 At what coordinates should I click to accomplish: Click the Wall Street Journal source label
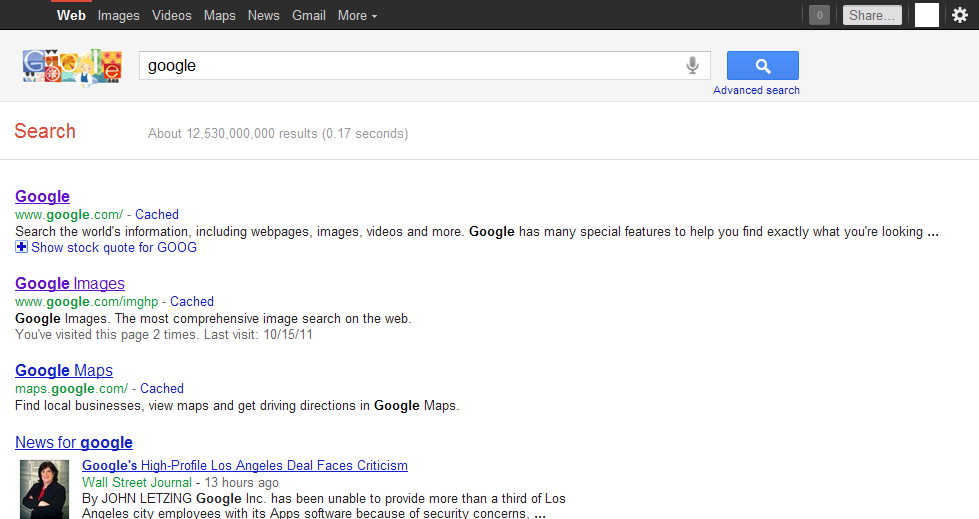[137, 482]
